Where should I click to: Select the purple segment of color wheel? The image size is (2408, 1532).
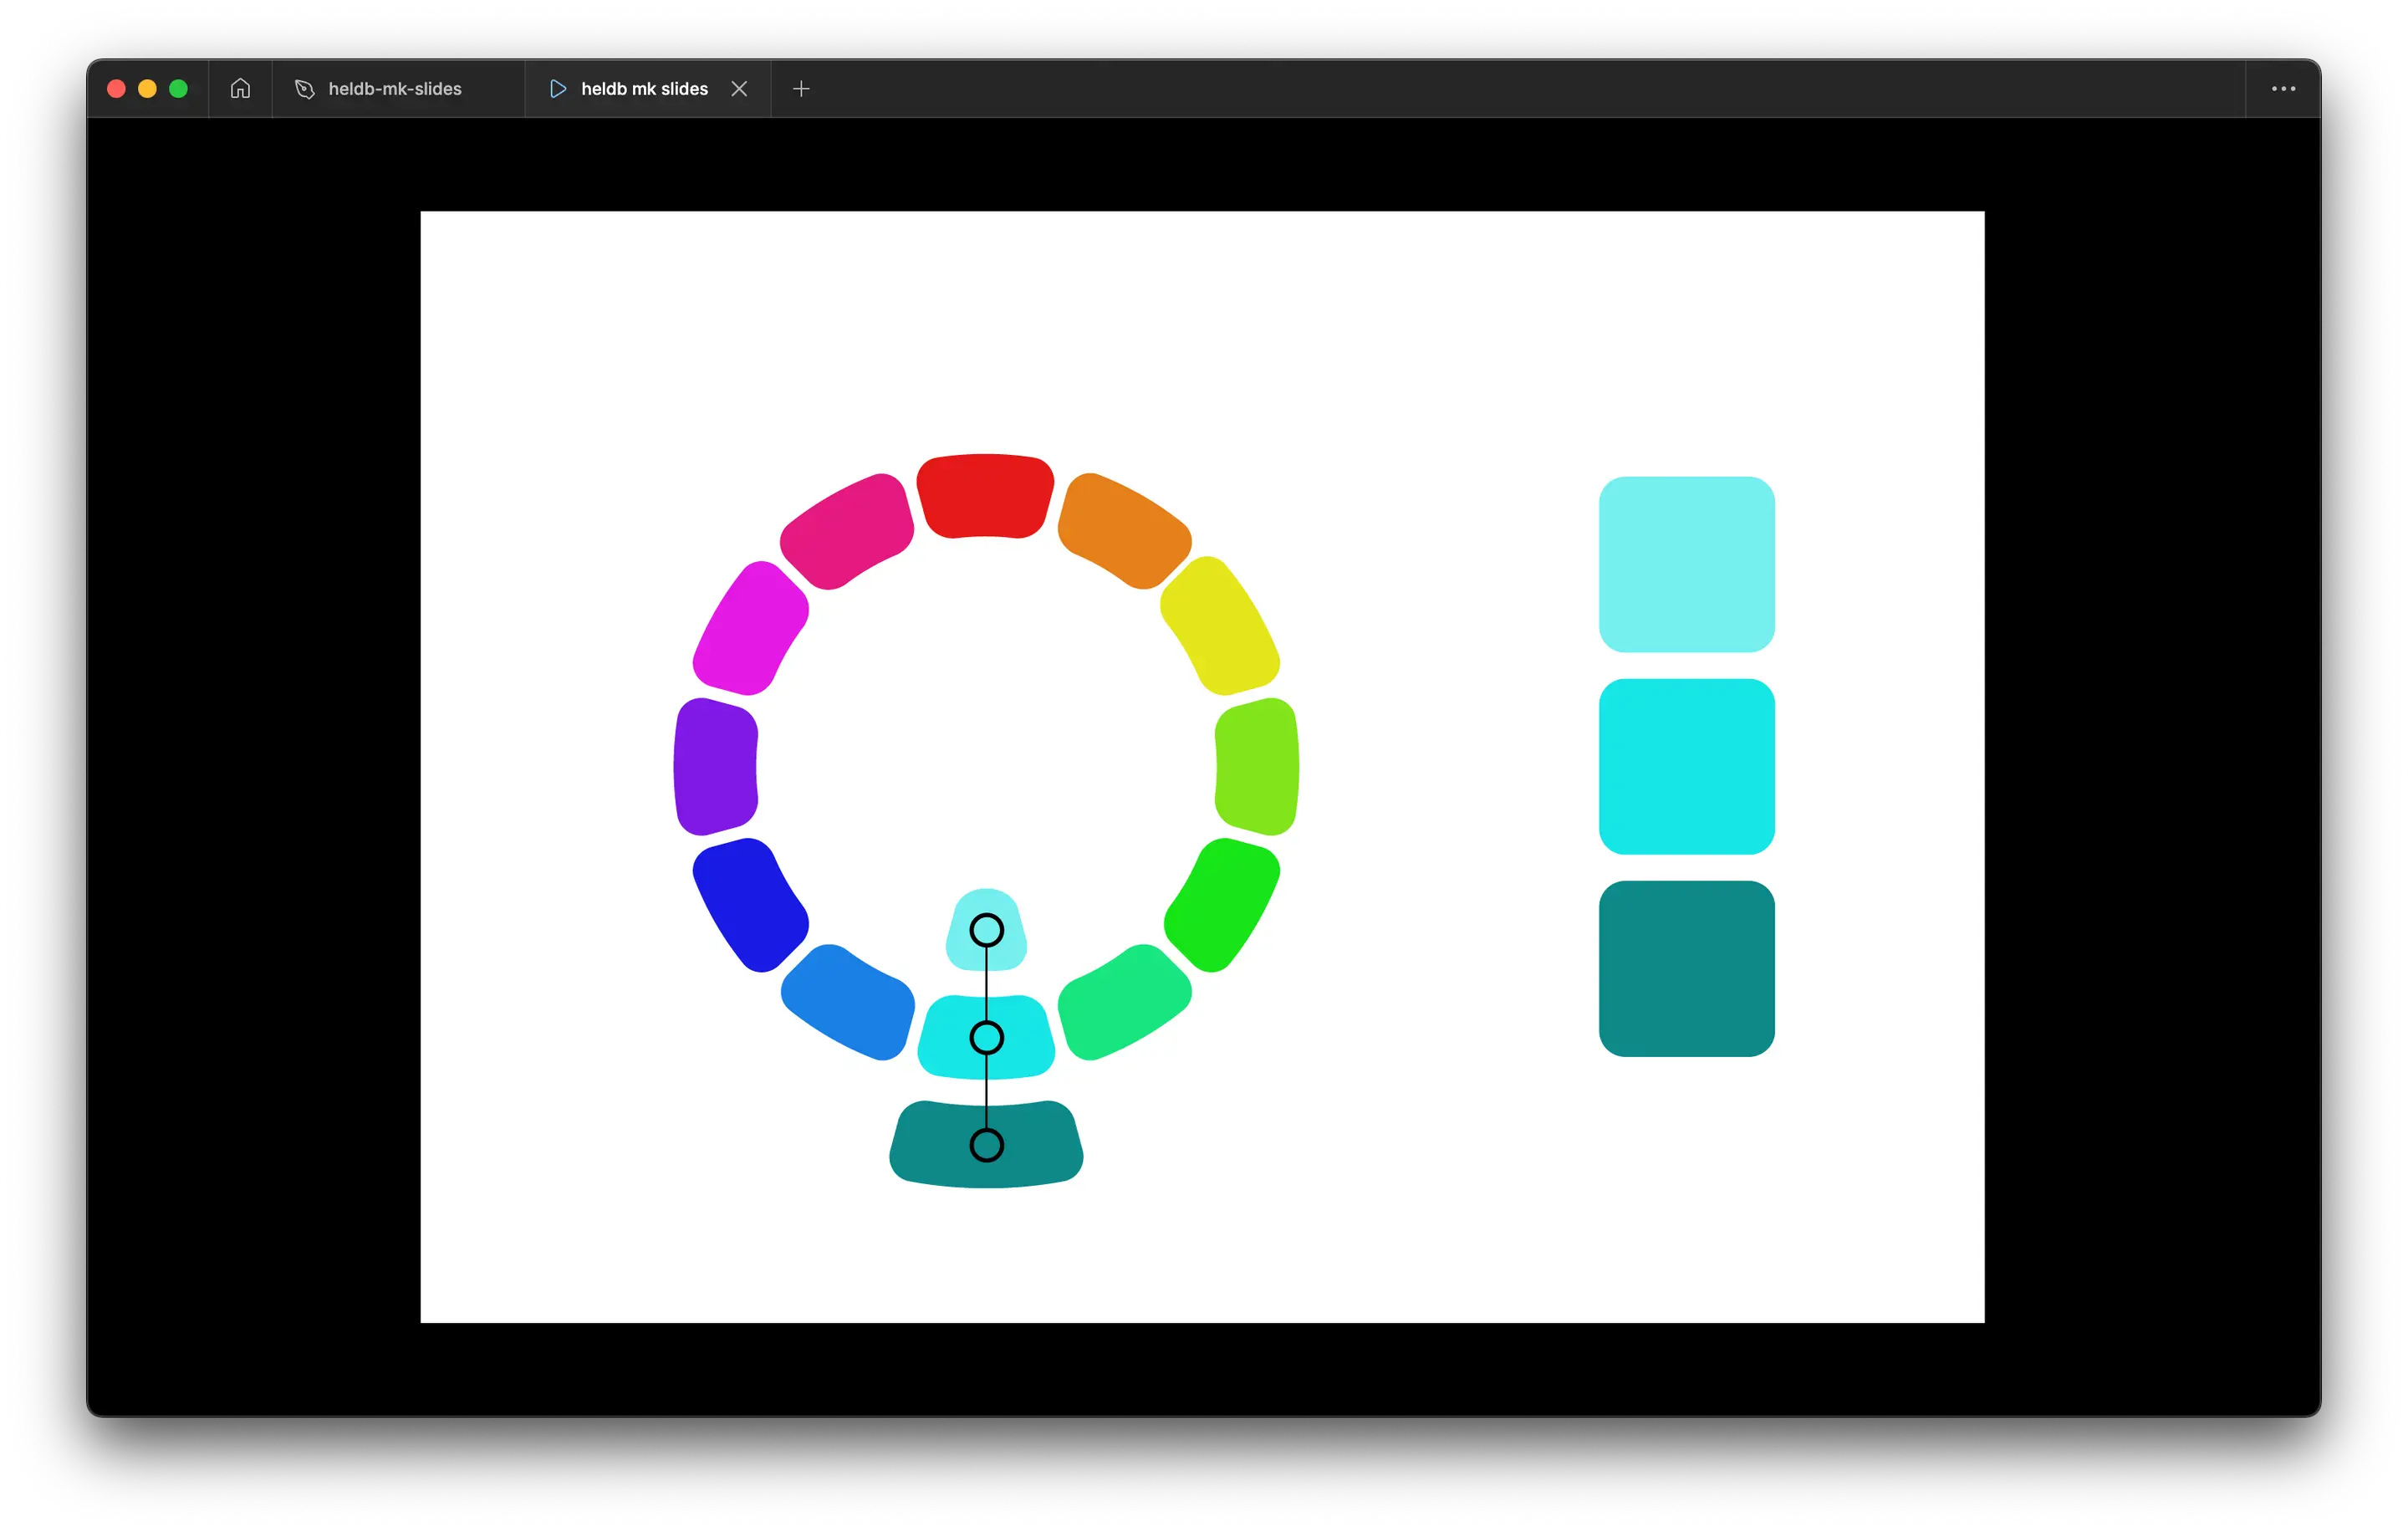coord(715,766)
